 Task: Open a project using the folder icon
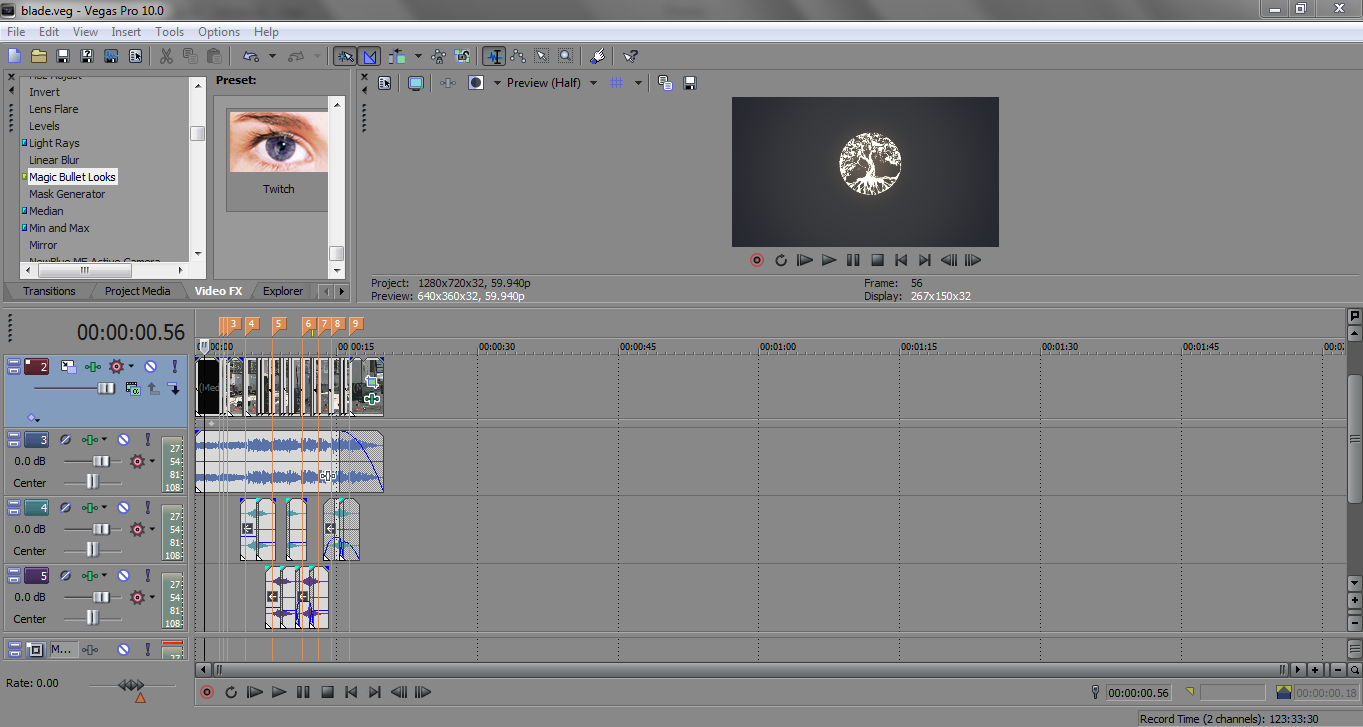pos(39,56)
